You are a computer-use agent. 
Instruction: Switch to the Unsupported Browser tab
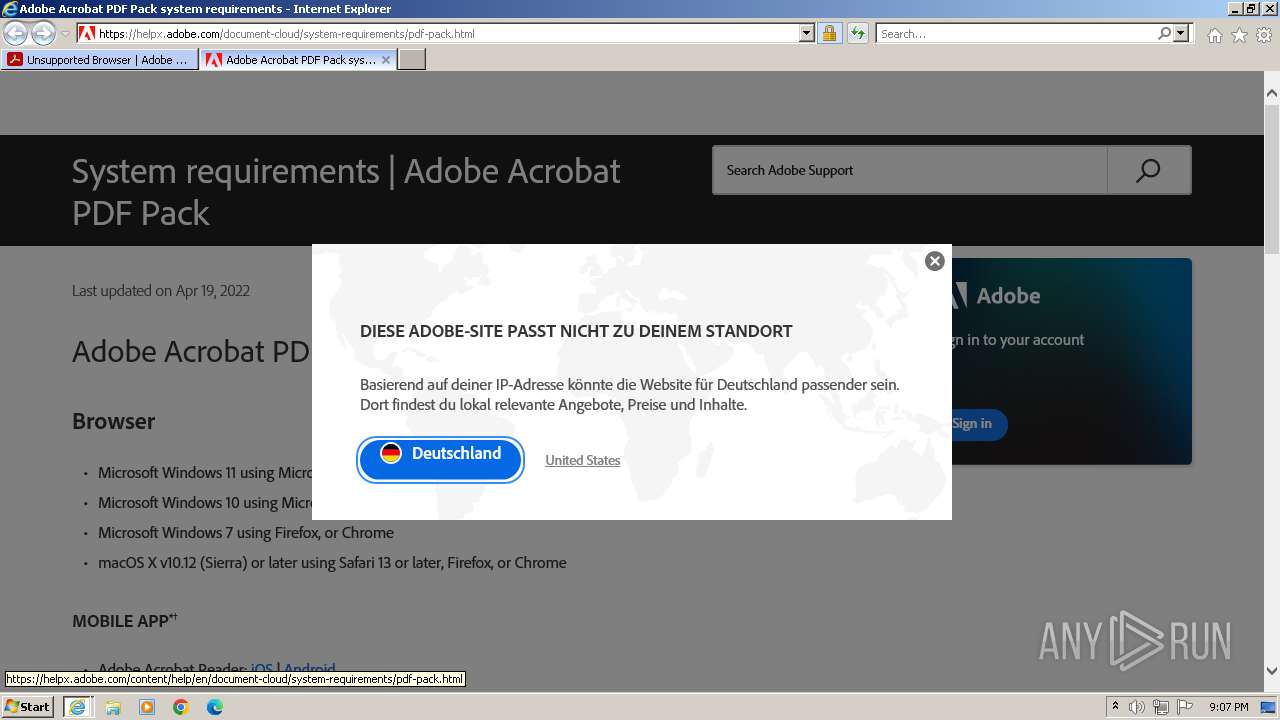point(100,60)
